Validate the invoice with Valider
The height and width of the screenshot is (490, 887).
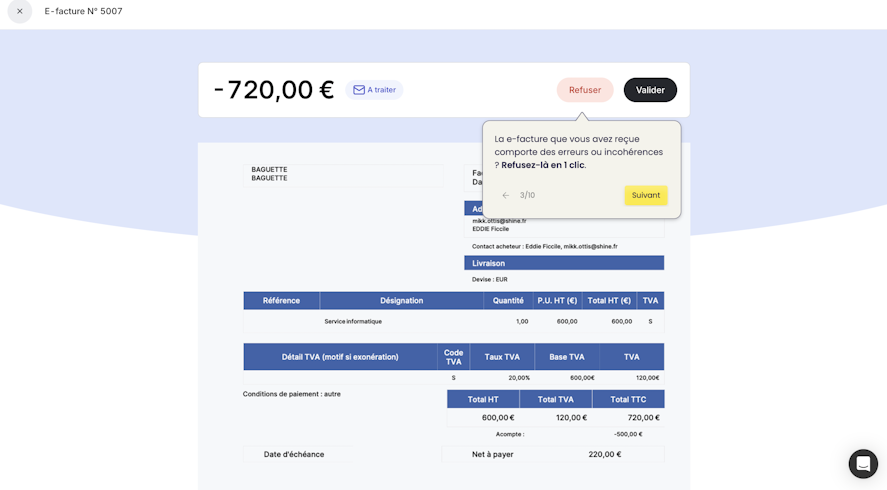(650, 90)
